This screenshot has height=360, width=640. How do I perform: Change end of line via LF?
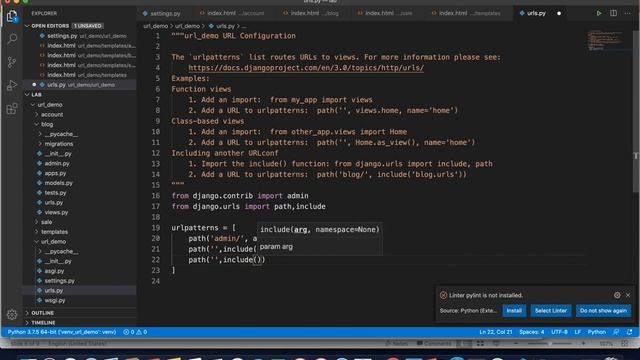(x=578, y=332)
